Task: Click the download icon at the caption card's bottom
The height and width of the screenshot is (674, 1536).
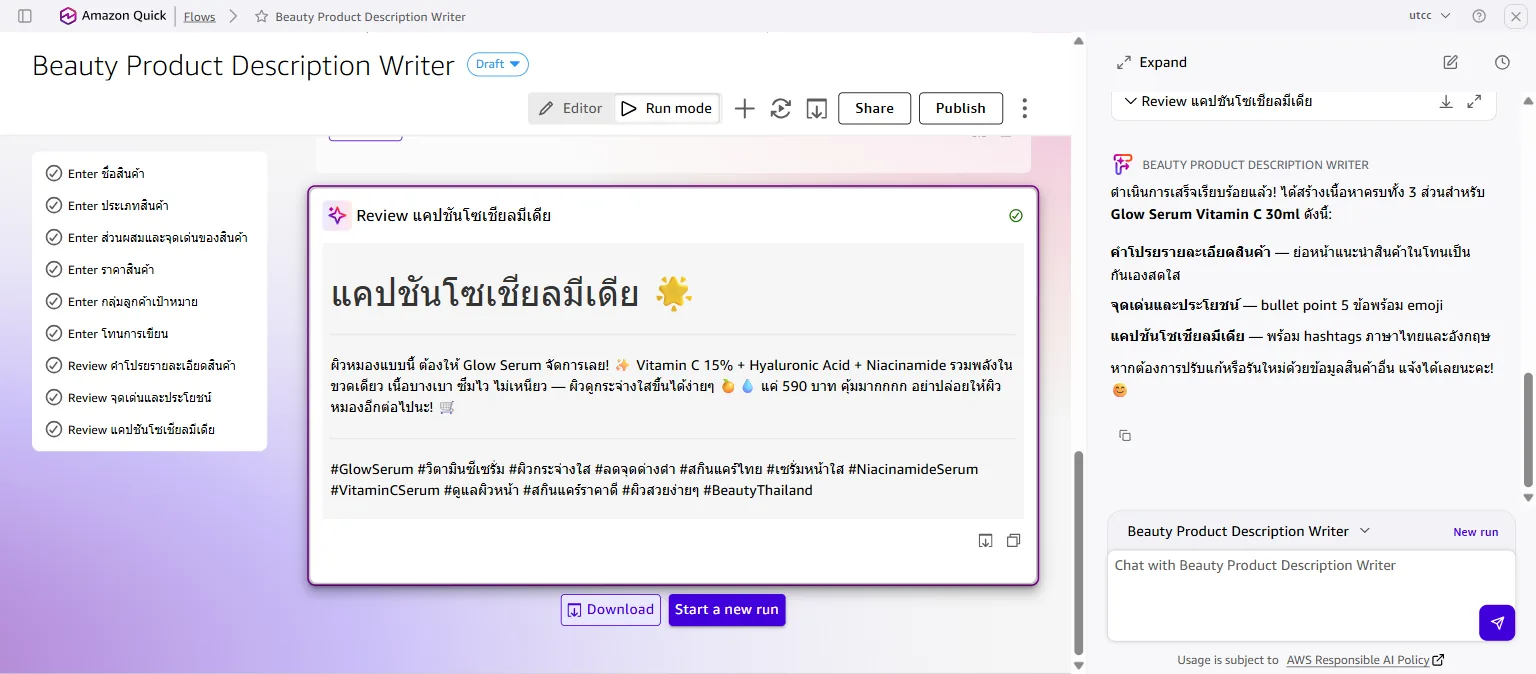Action: [x=985, y=541]
